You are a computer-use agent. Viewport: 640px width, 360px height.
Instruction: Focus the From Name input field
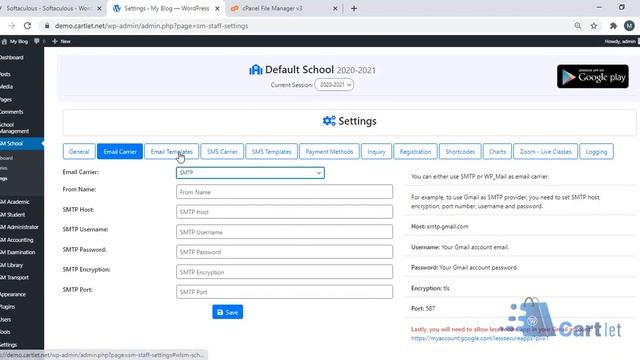pyautogui.click(x=284, y=192)
